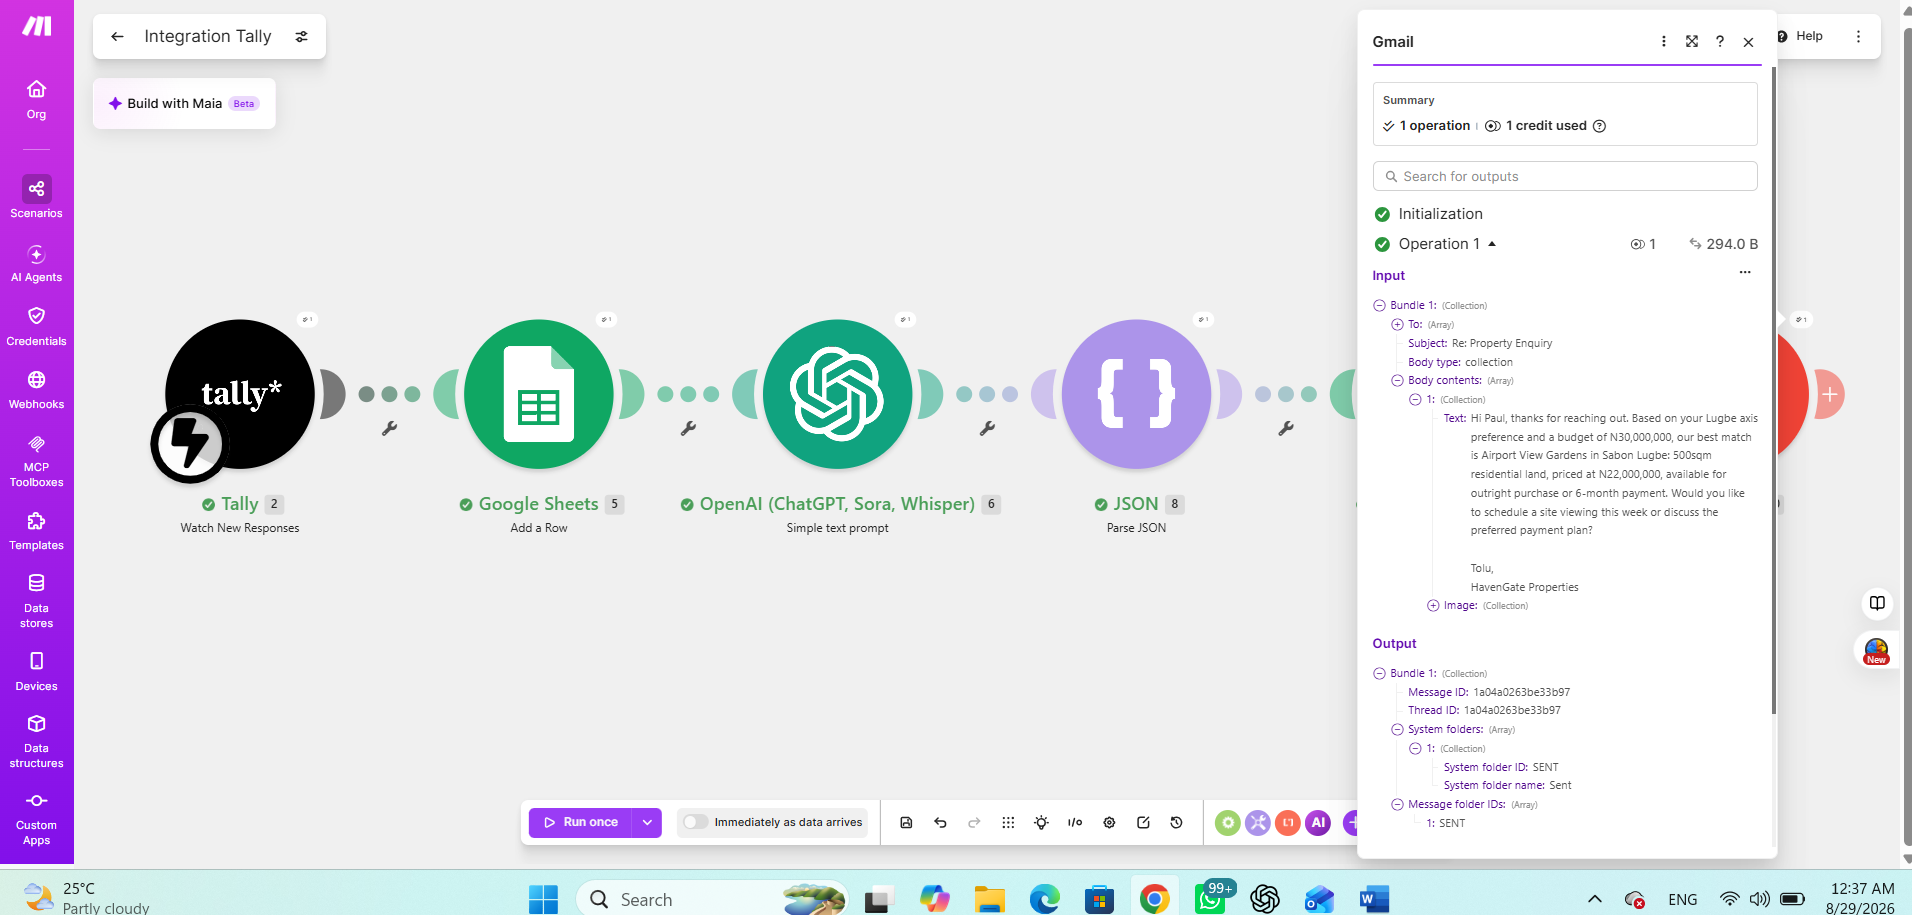
Task: Click the explain flow lightbulb icon
Action: point(1041,822)
